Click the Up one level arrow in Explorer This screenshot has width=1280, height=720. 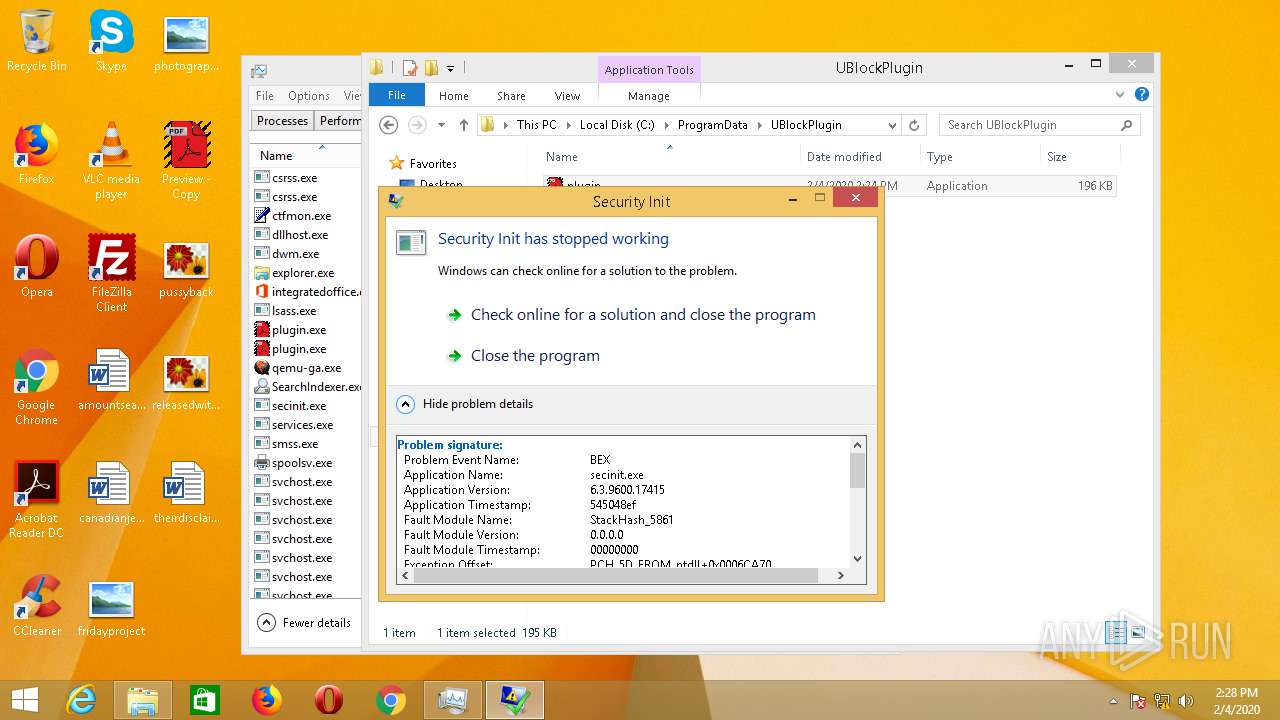(464, 125)
